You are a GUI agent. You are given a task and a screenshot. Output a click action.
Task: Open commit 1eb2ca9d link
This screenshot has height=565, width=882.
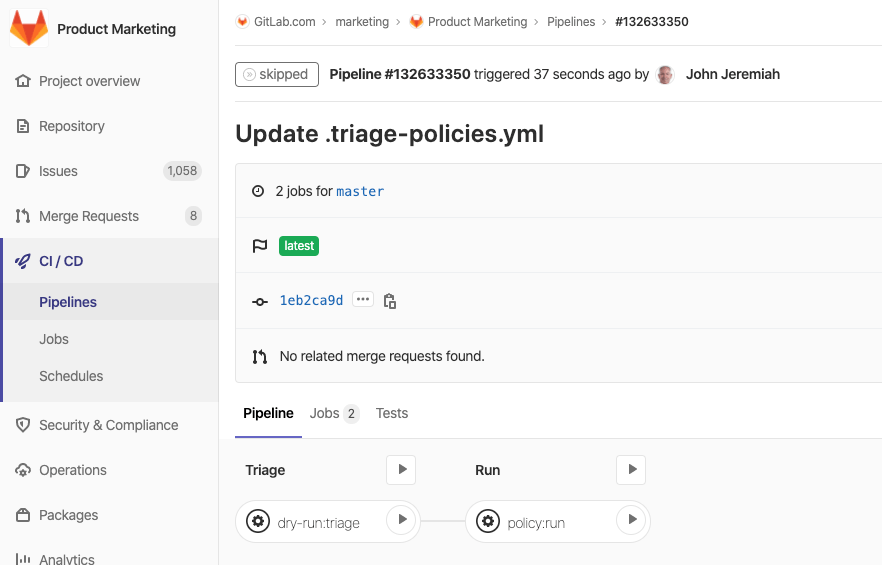[x=311, y=300]
